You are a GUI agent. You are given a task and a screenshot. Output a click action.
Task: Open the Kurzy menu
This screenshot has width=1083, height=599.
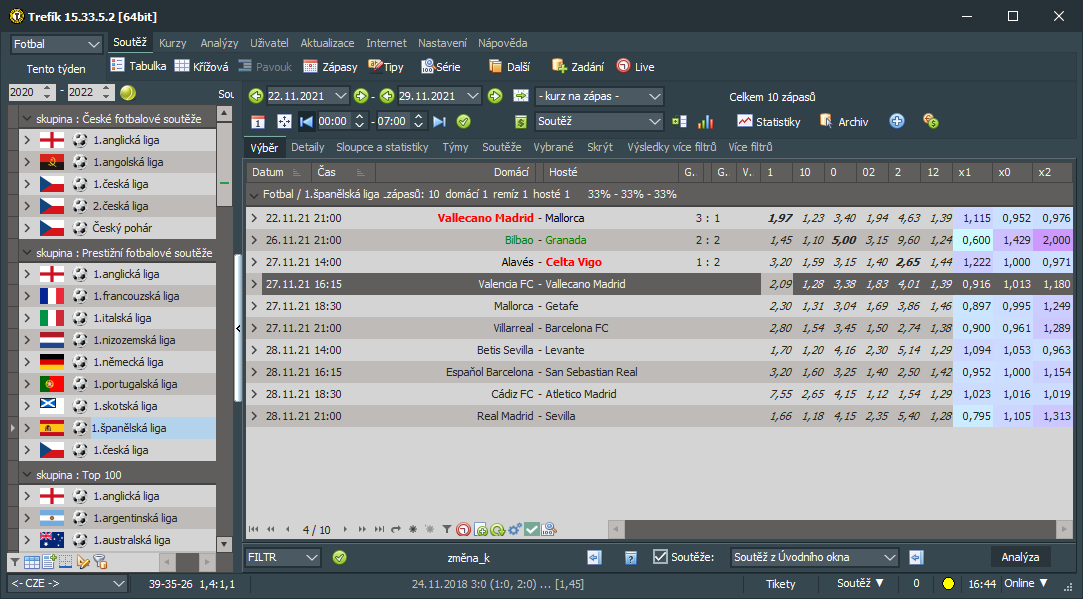point(173,43)
